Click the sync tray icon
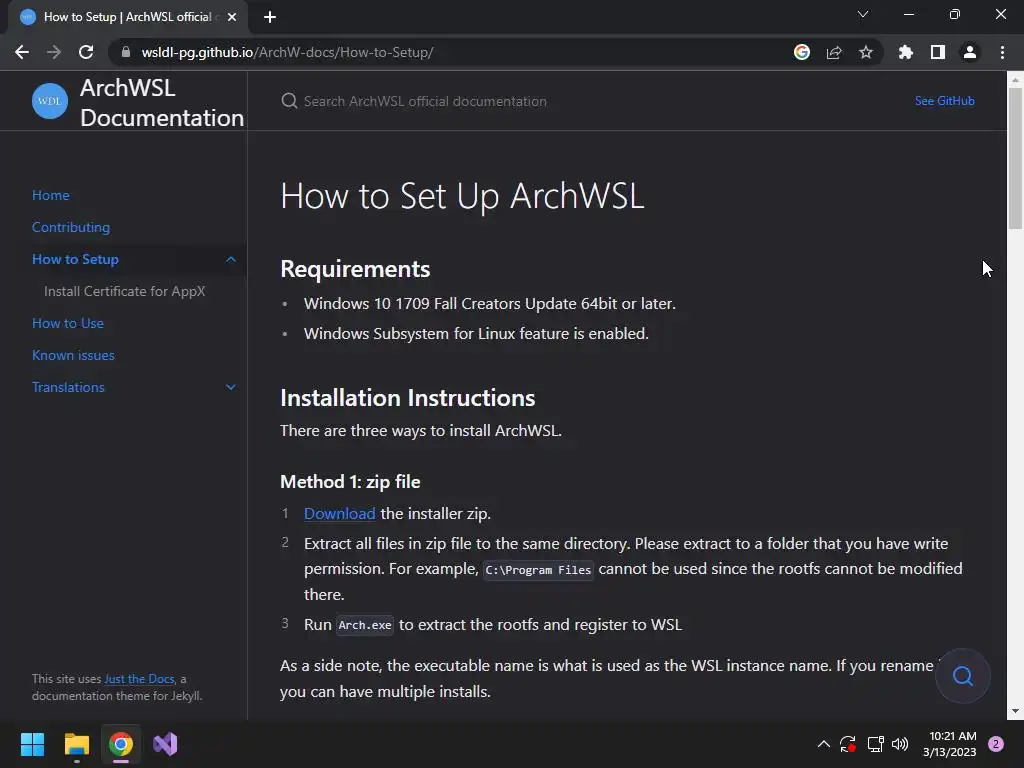 [x=848, y=744]
